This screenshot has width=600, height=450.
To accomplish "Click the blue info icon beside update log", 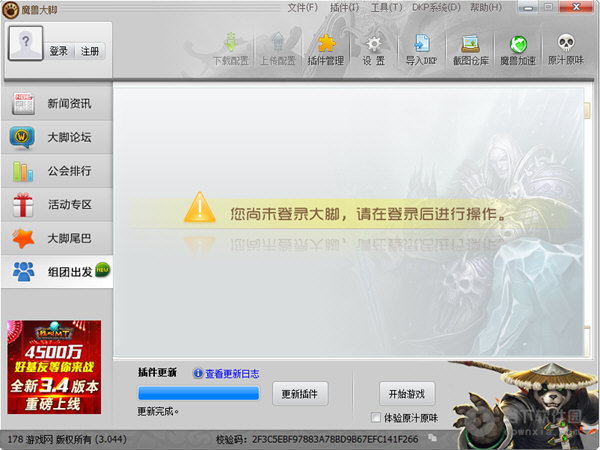I will [198, 373].
